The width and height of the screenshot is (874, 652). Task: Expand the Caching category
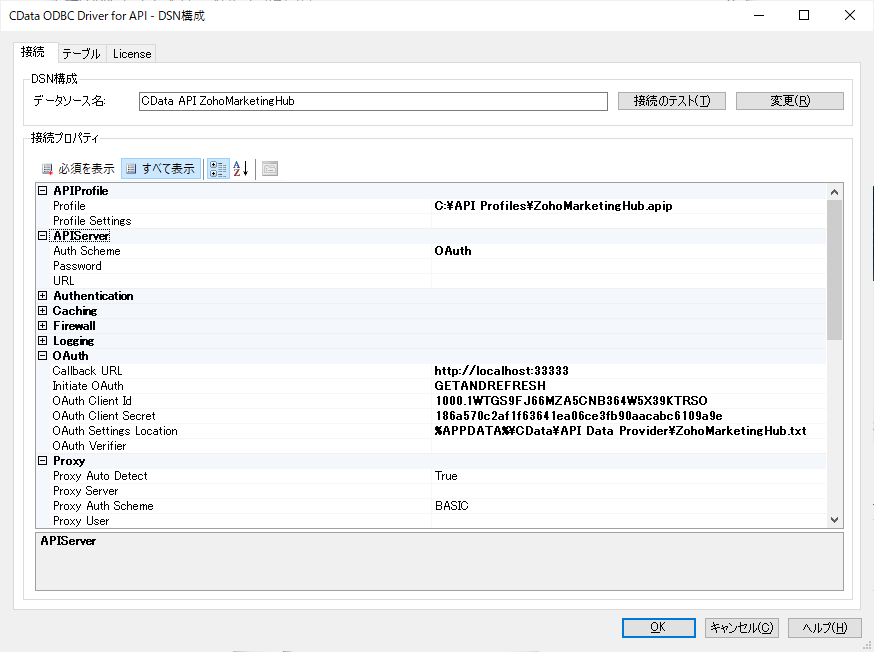point(42,310)
